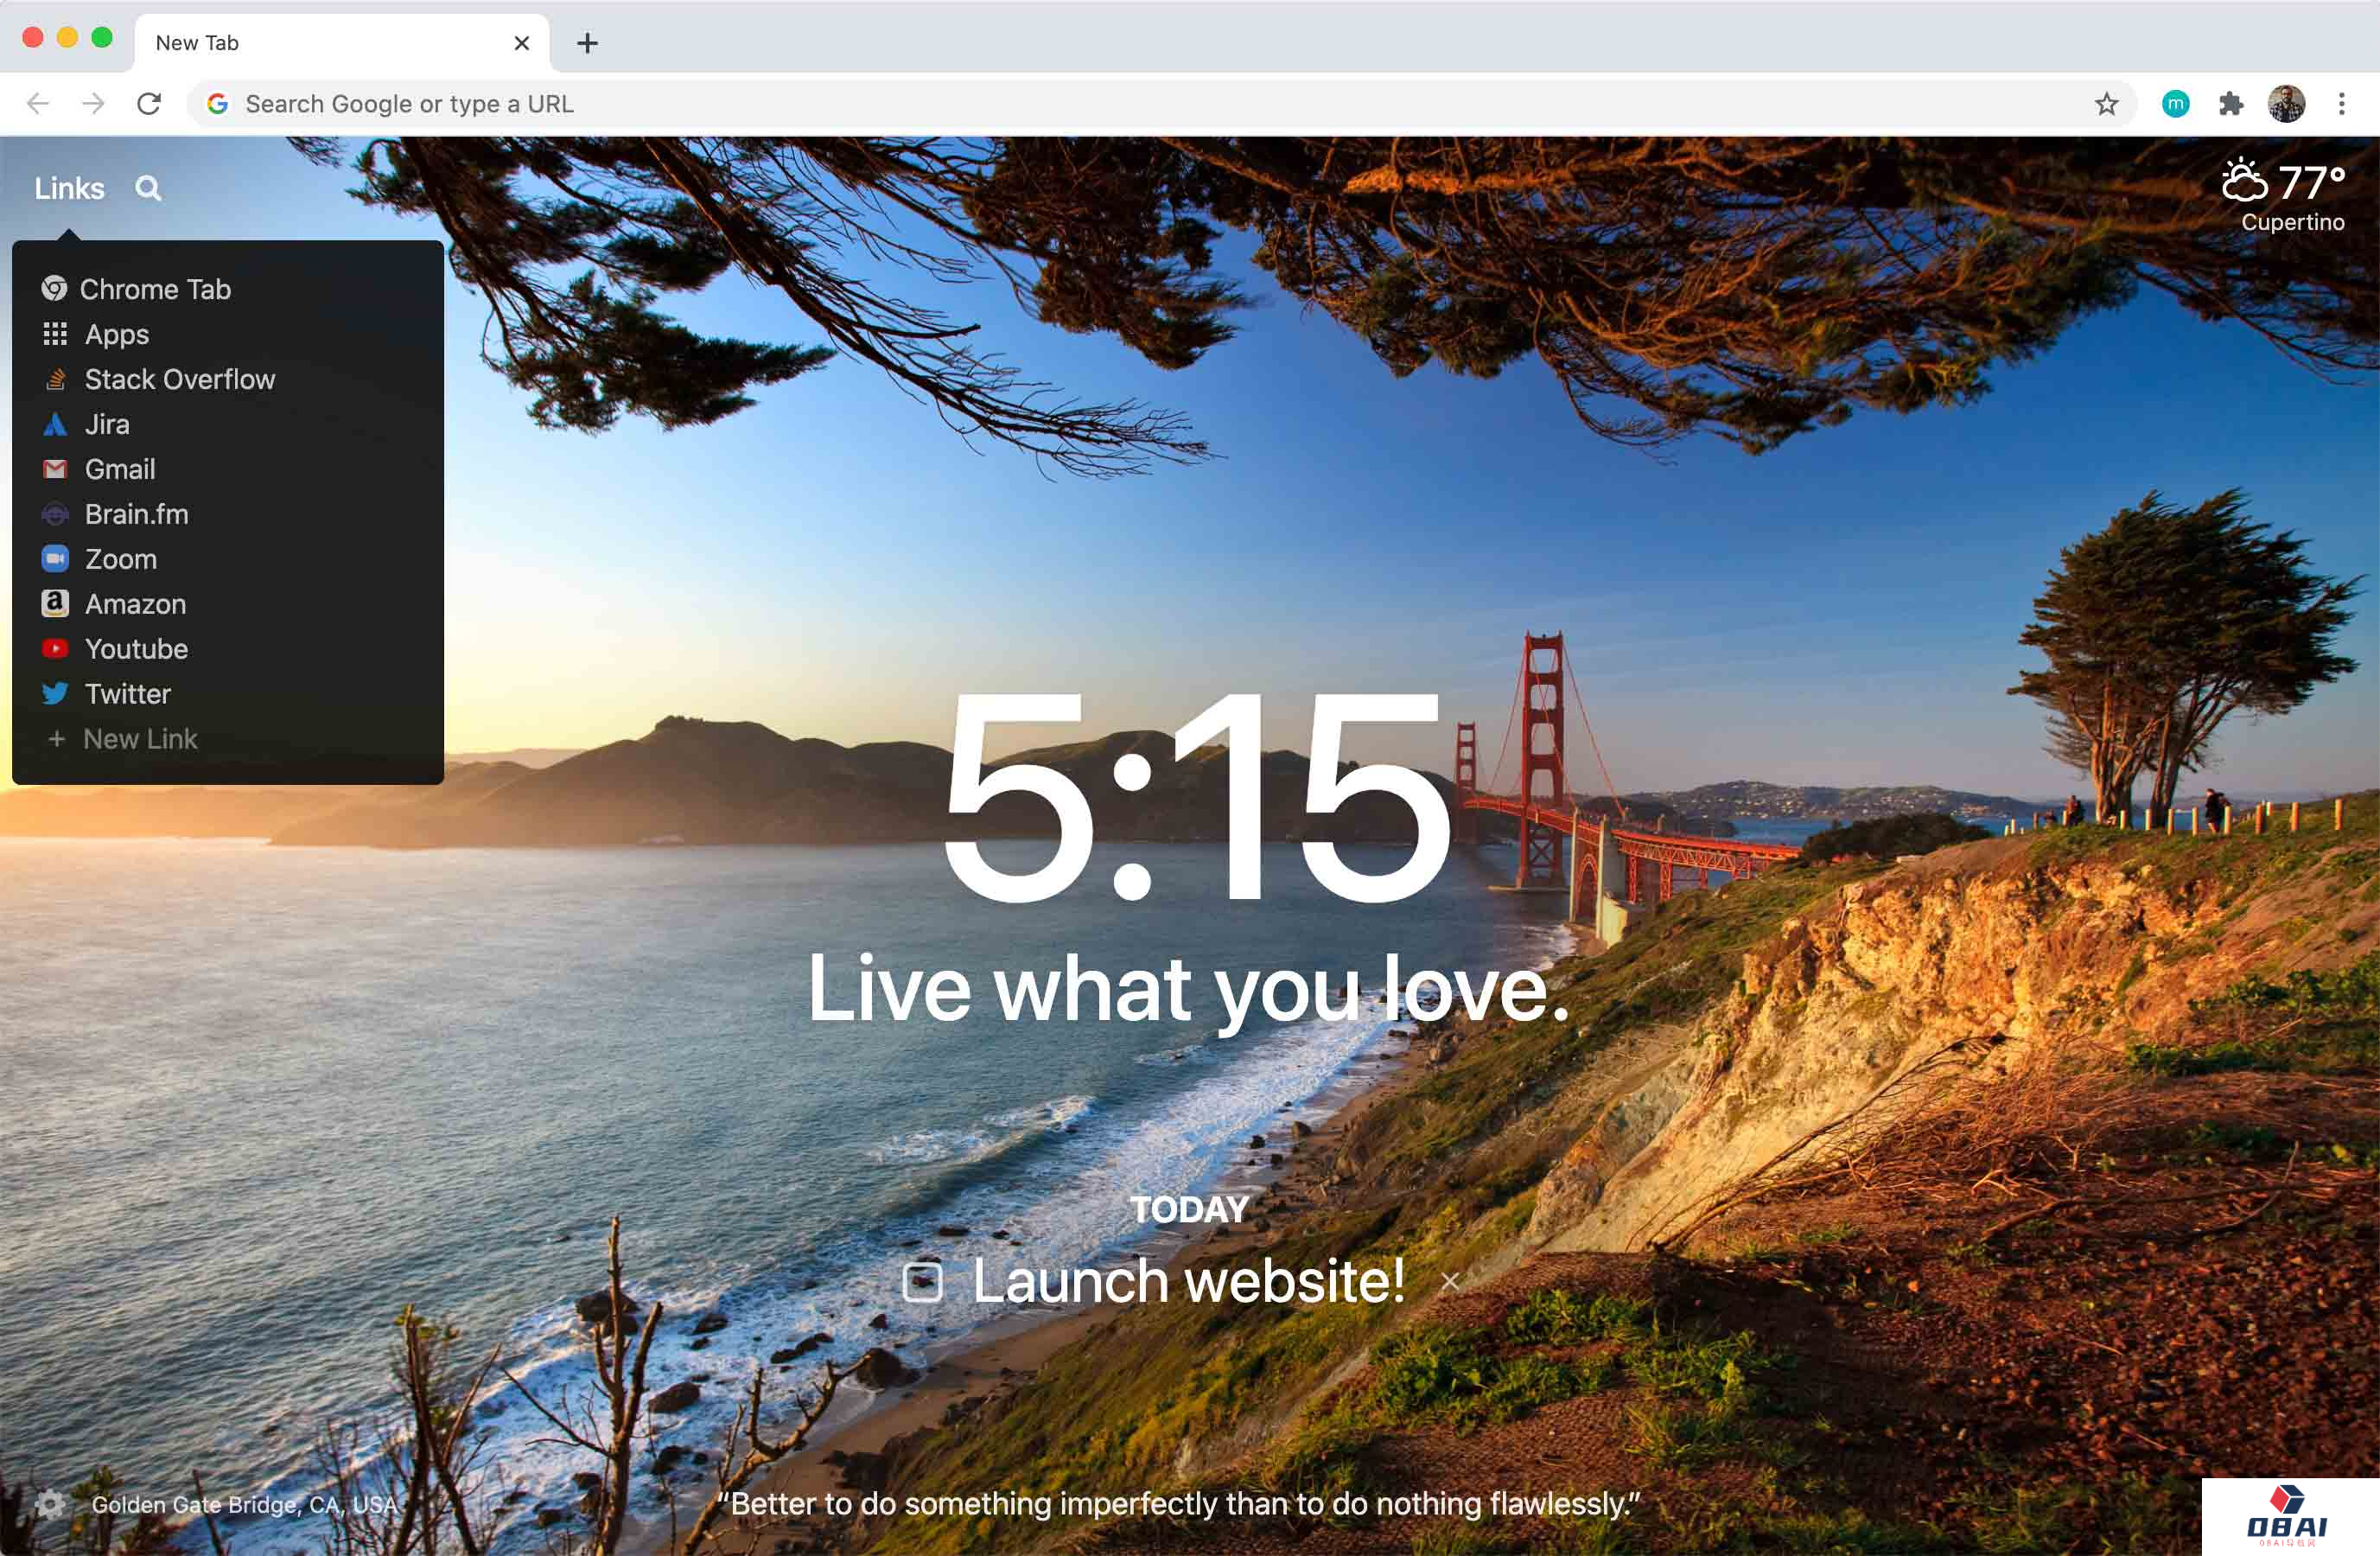
Task: Collapse the Links dropdown
Action: (x=69, y=188)
